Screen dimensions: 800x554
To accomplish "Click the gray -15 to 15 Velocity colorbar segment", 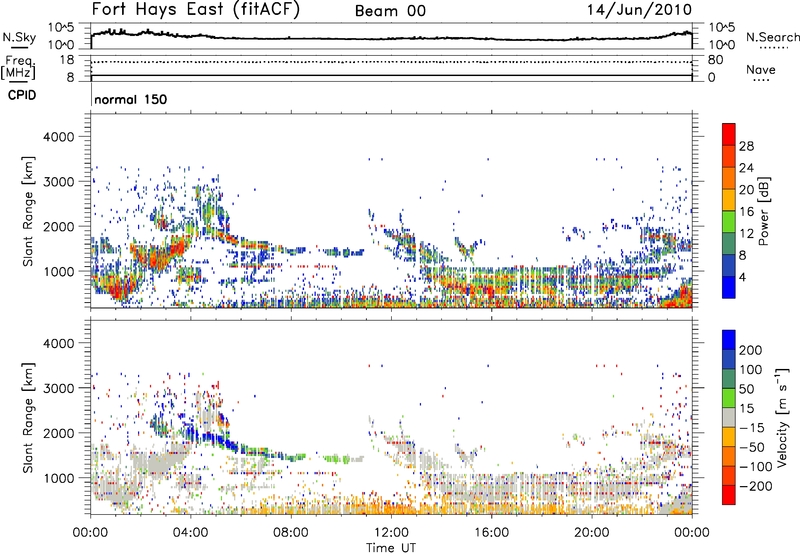I will [729, 418].
